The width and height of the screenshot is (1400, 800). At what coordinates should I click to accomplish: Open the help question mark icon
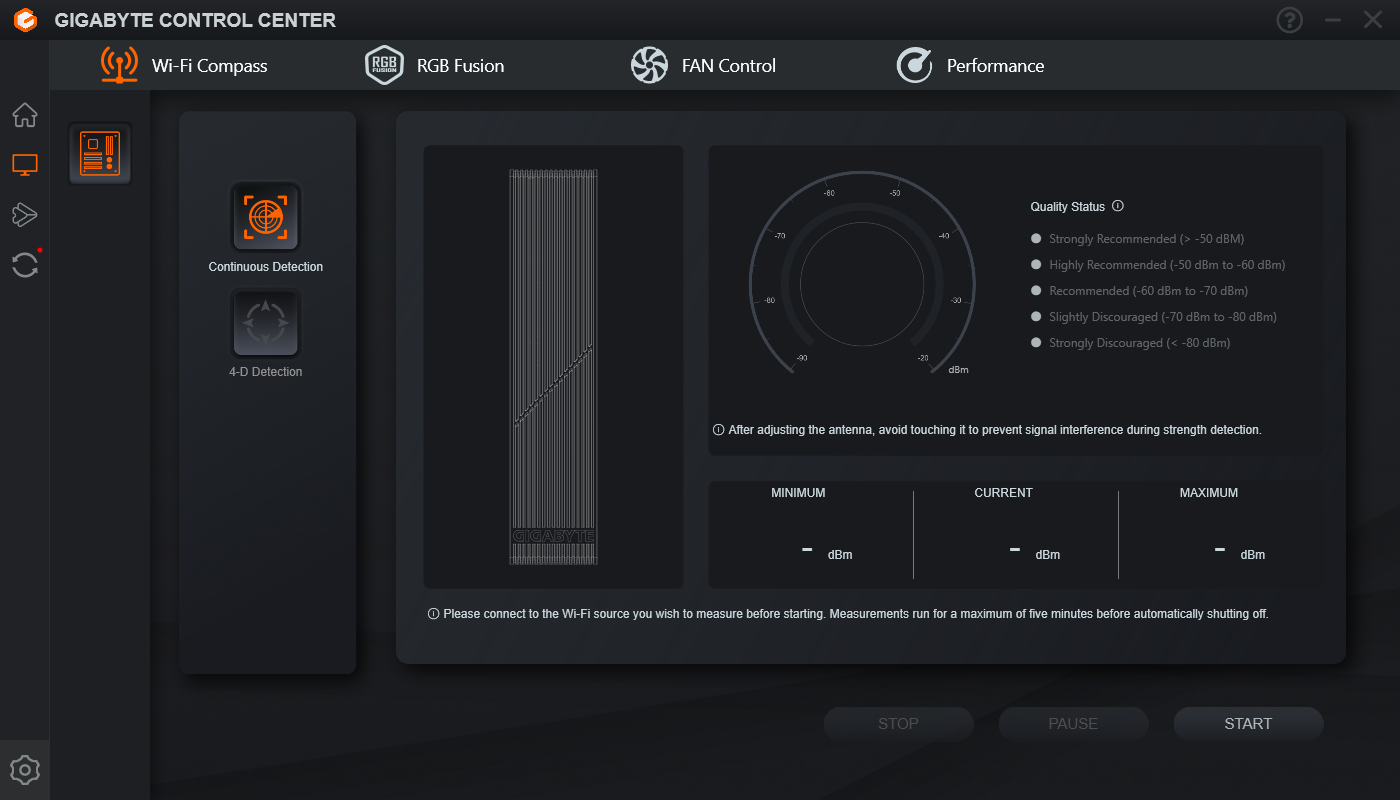1291,20
